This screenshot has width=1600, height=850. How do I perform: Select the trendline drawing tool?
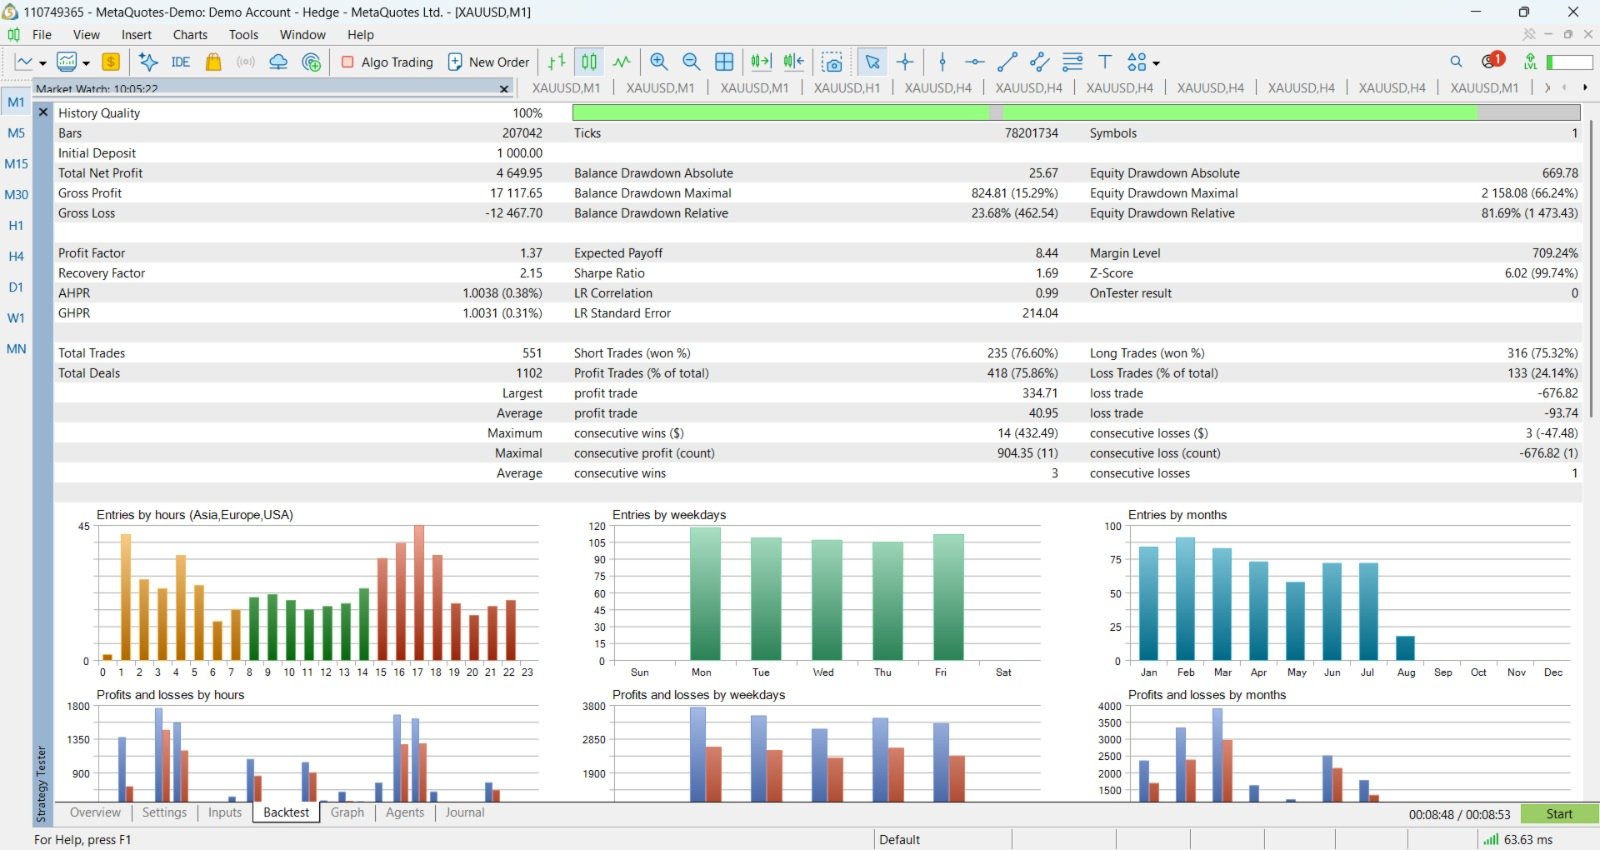[1007, 62]
